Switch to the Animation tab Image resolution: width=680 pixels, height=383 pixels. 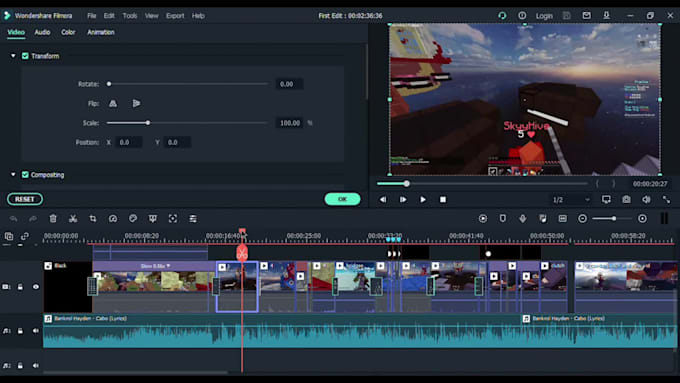[101, 32]
